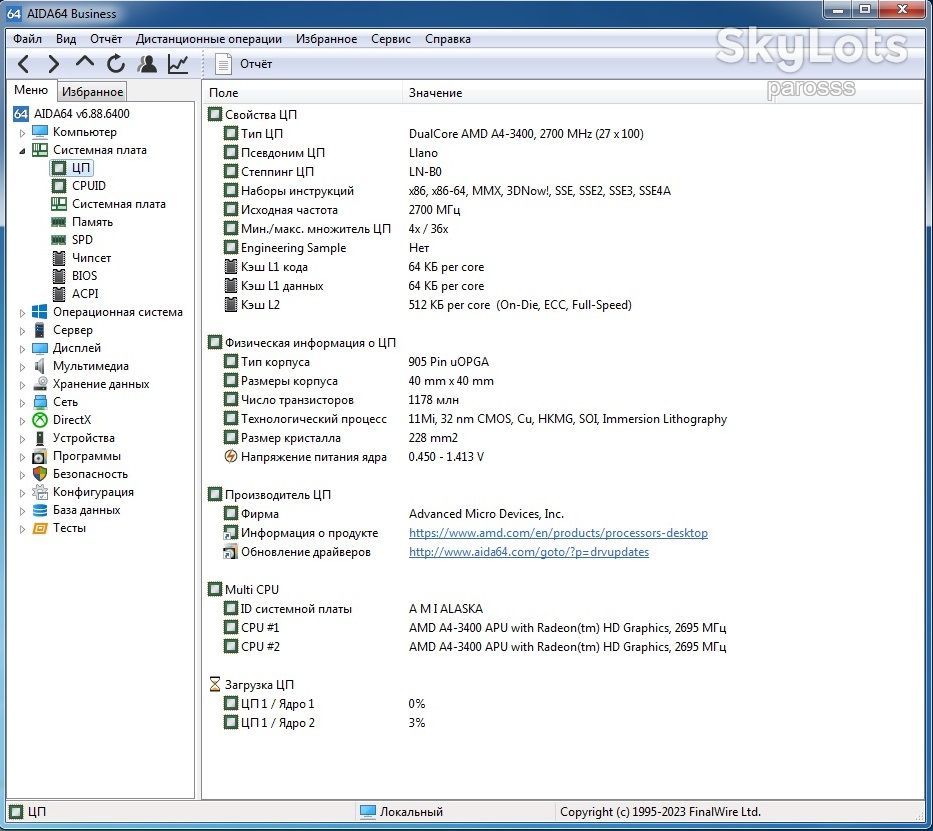Select the ЦП tree item
This screenshot has width=933, height=831.
pyautogui.click(x=81, y=168)
